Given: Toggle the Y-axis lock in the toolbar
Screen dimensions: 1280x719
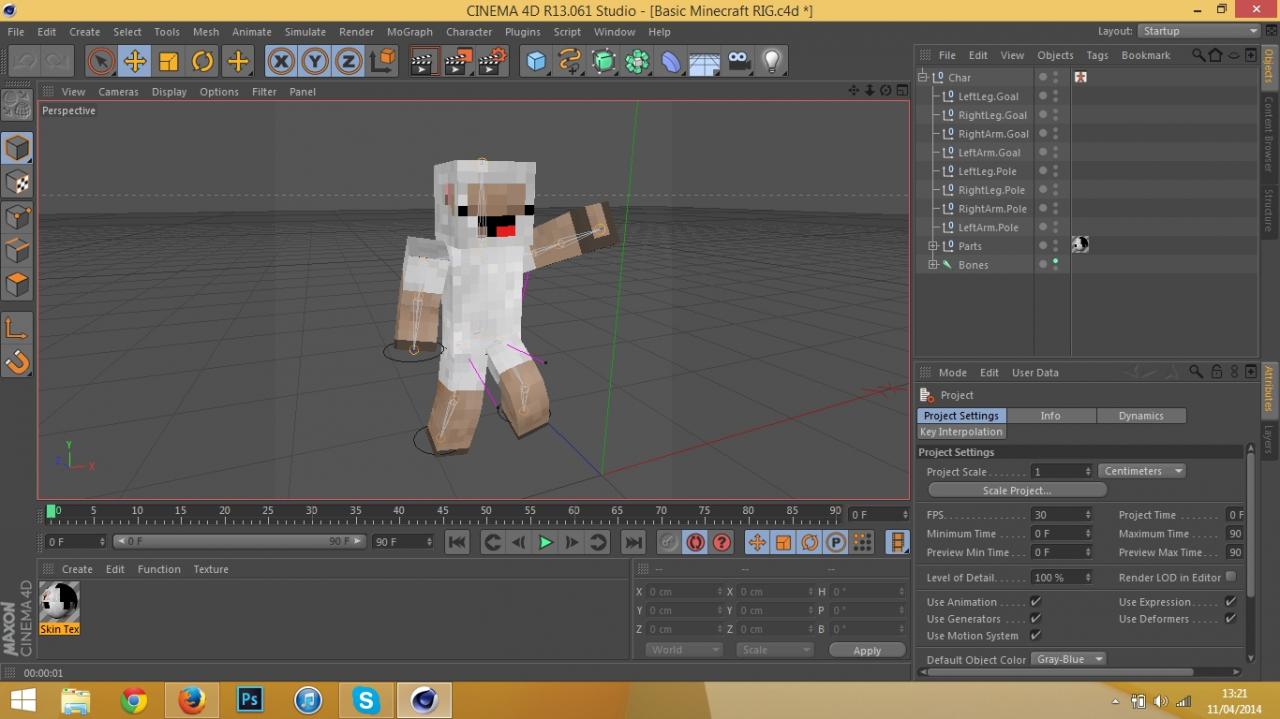Looking at the screenshot, I should 314,61.
